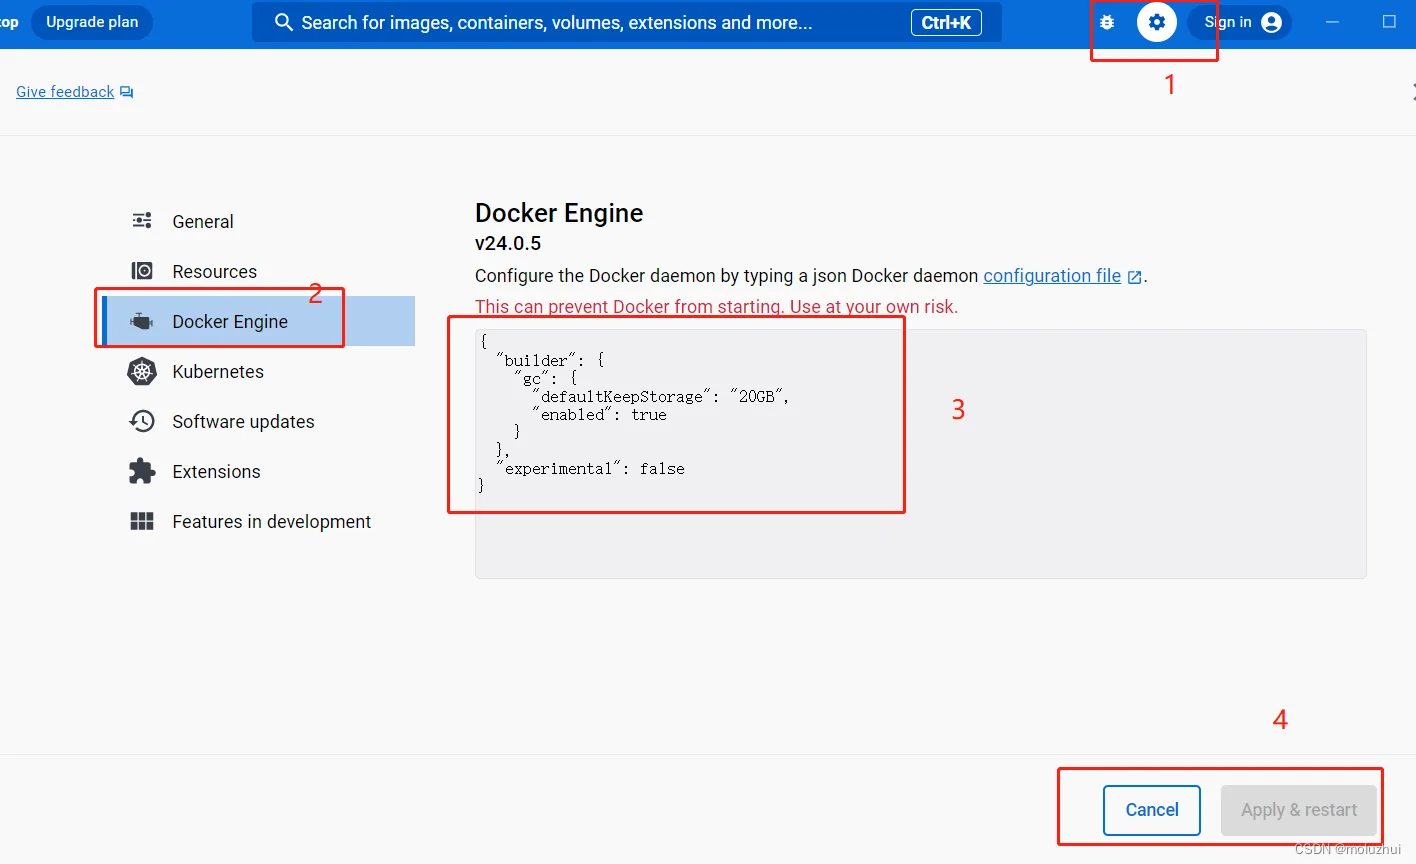
Task: Click the Upgrade plan button
Action: point(92,22)
